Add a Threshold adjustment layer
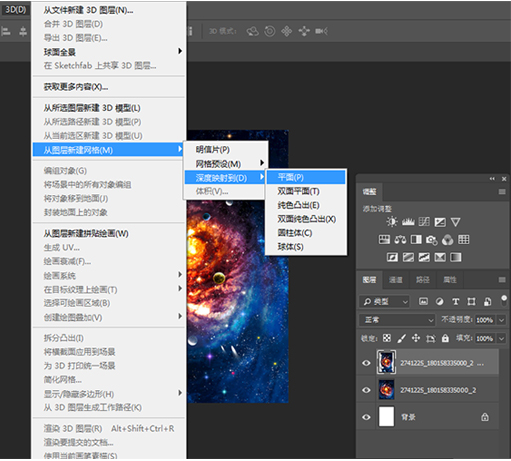This screenshot has height=461, width=511. [x=424, y=257]
